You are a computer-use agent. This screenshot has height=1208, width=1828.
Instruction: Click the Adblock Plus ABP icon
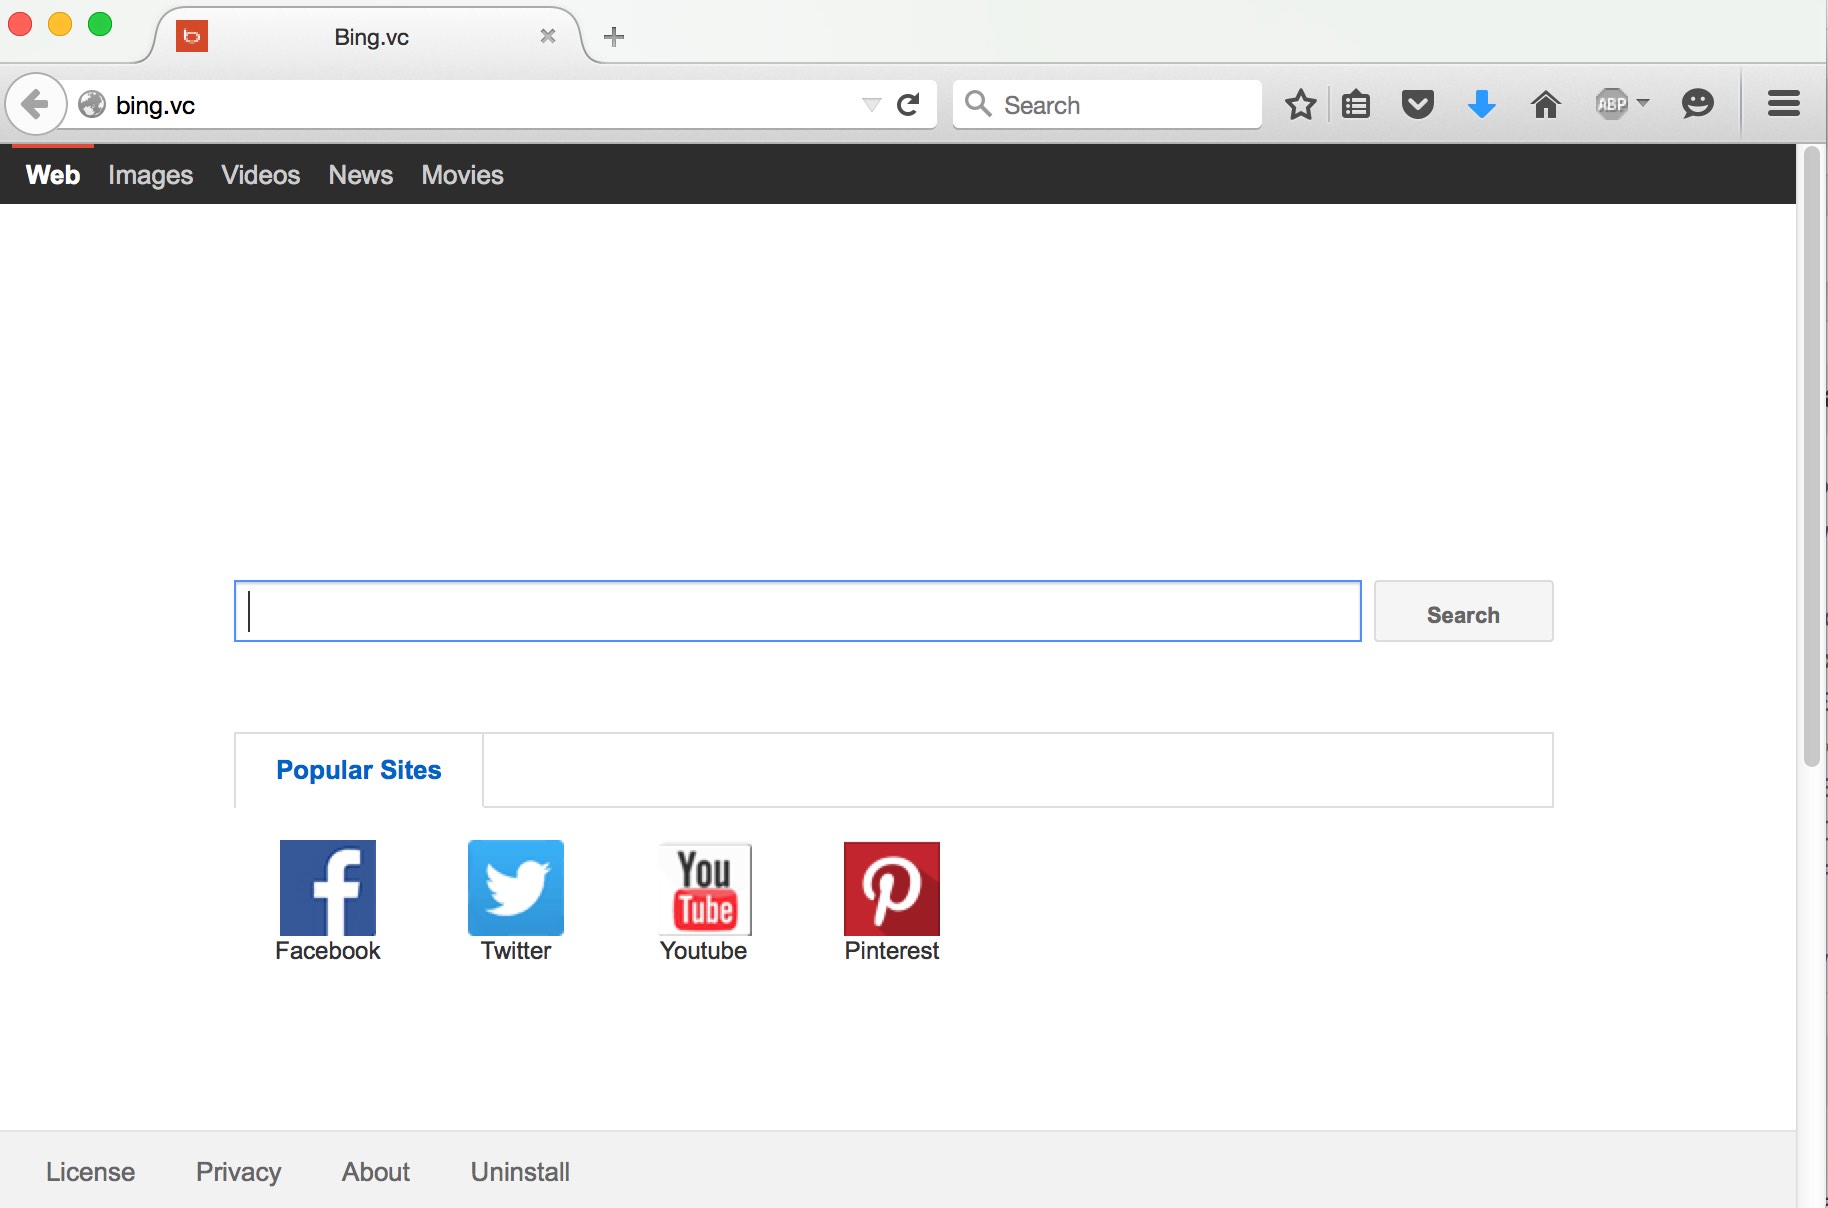1611,104
